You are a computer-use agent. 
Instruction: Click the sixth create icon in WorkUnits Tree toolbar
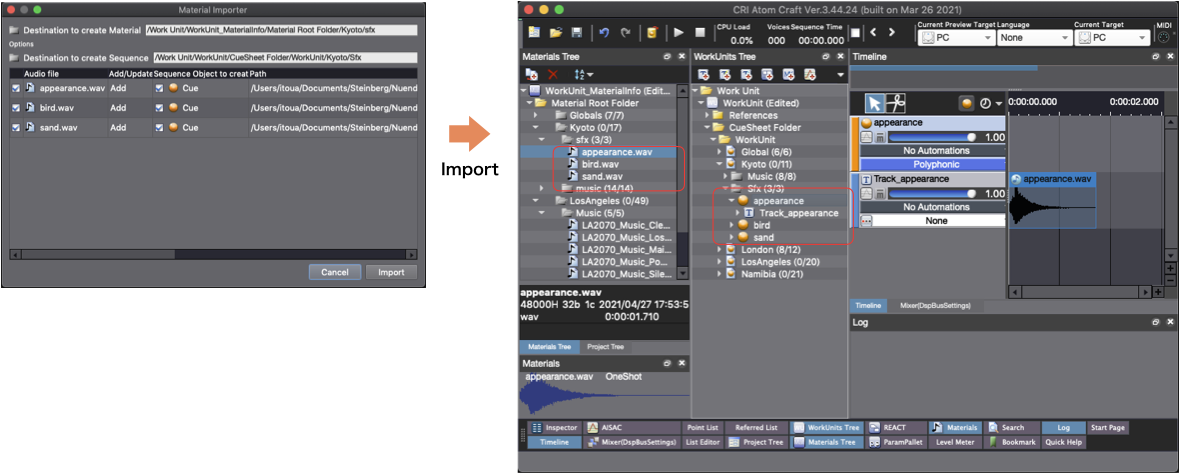click(x=810, y=74)
